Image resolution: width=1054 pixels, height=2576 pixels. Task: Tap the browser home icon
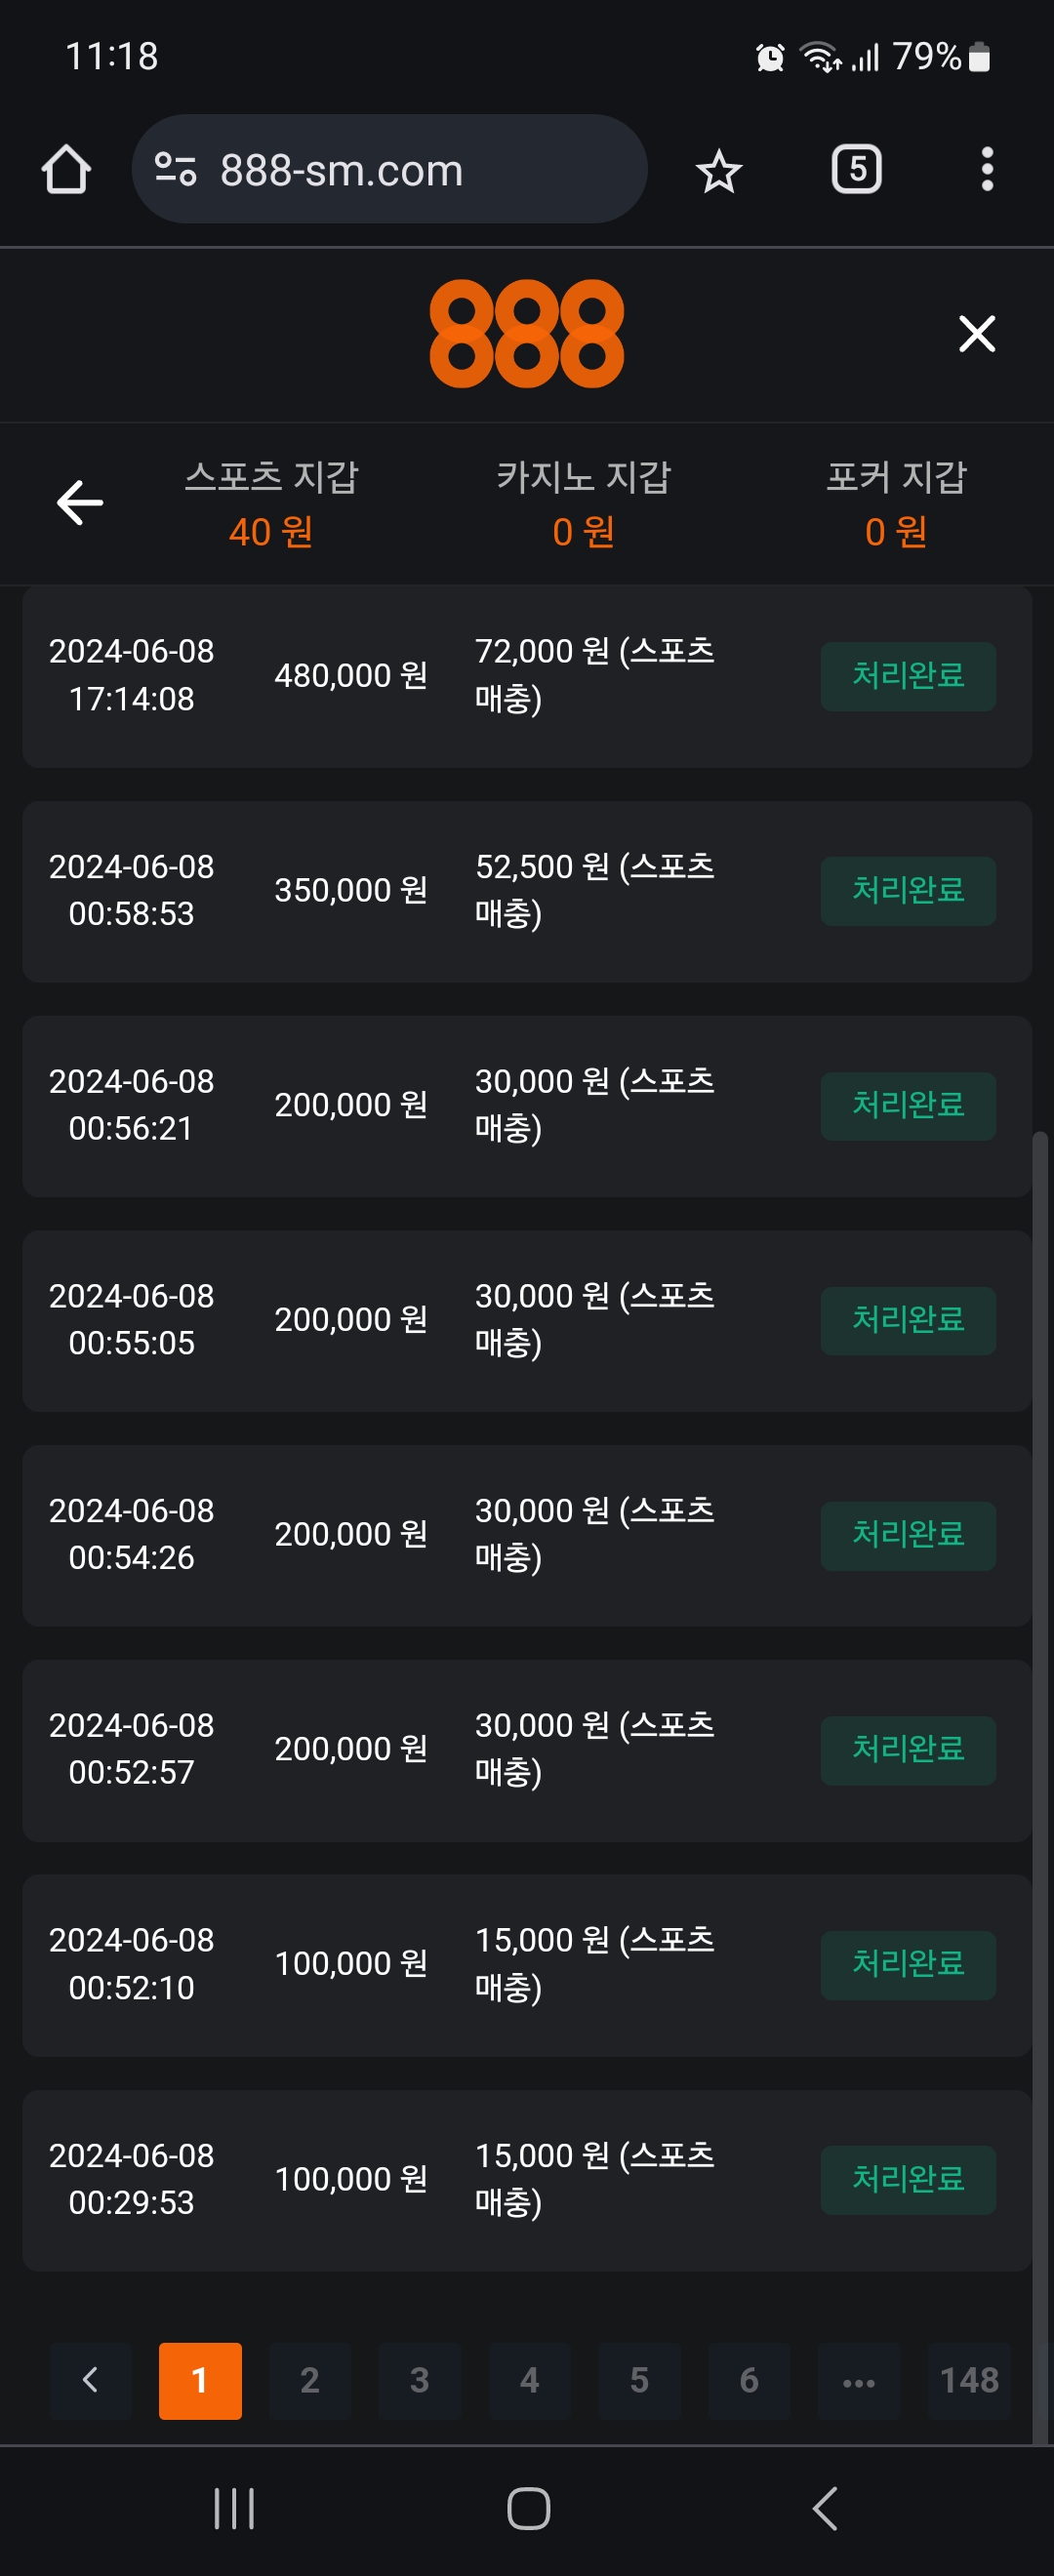[66, 170]
